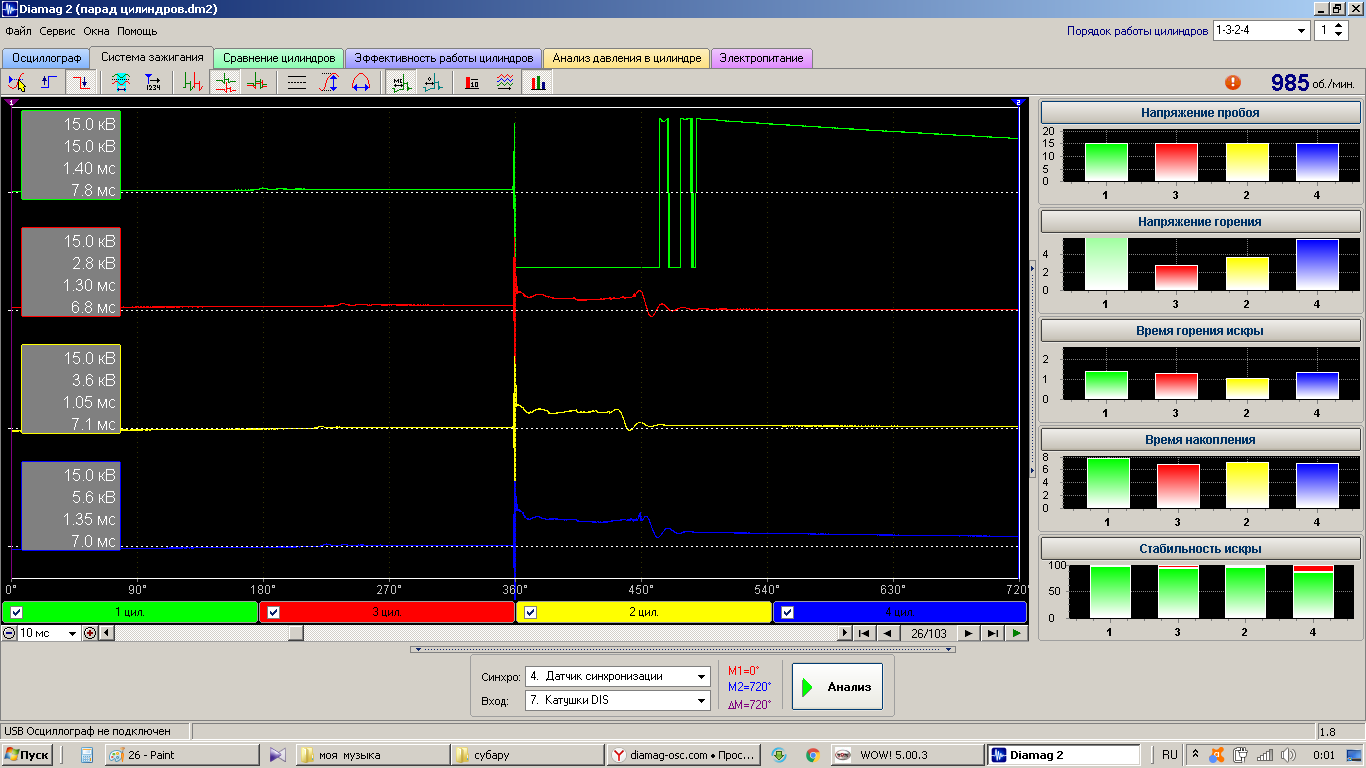Select the curve cursor tool in the toolbar
Viewport: 1366px width, 768px height.
(x=17, y=82)
